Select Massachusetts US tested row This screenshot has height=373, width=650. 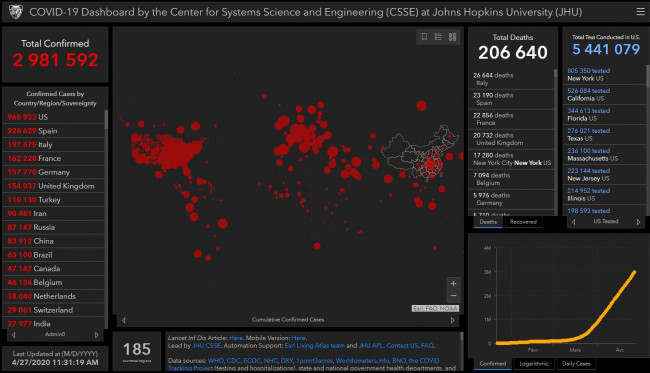click(604, 155)
